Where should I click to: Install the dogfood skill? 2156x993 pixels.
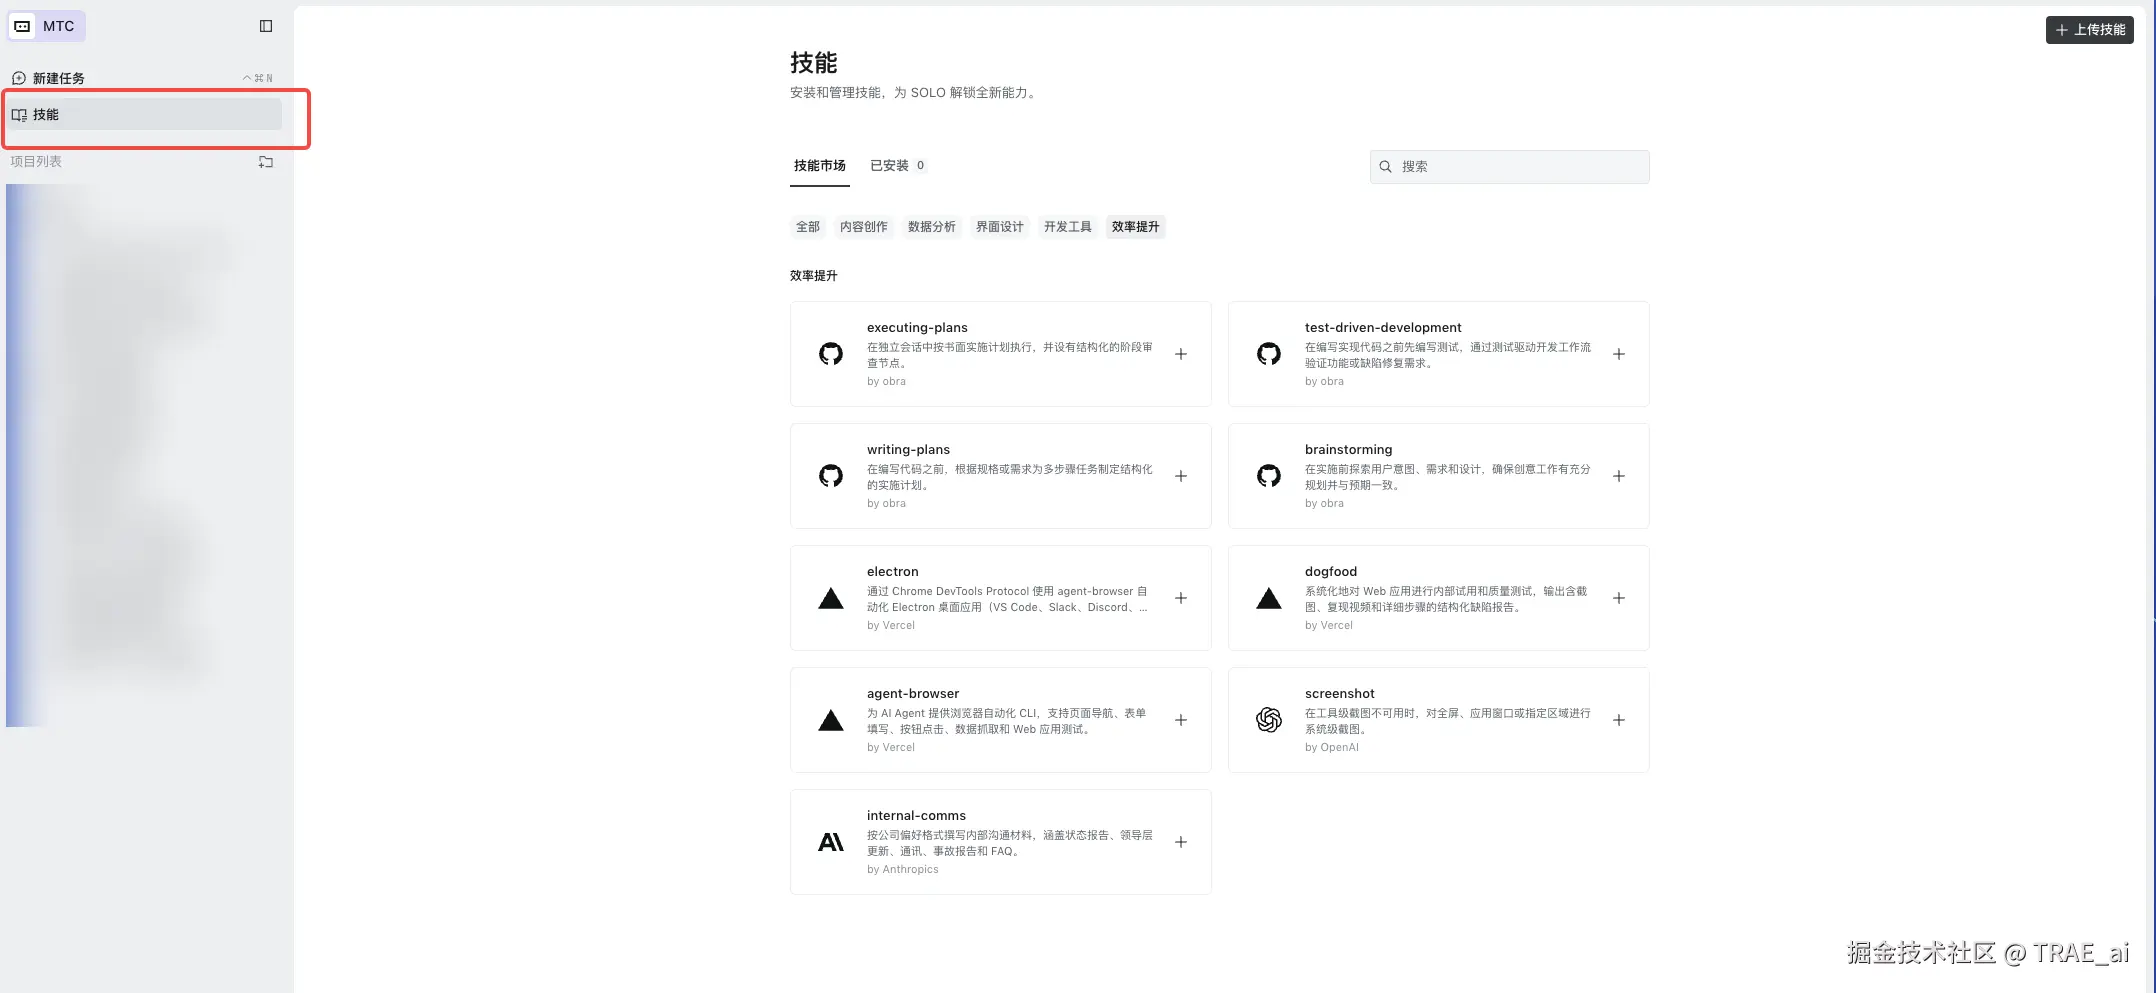1619,598
